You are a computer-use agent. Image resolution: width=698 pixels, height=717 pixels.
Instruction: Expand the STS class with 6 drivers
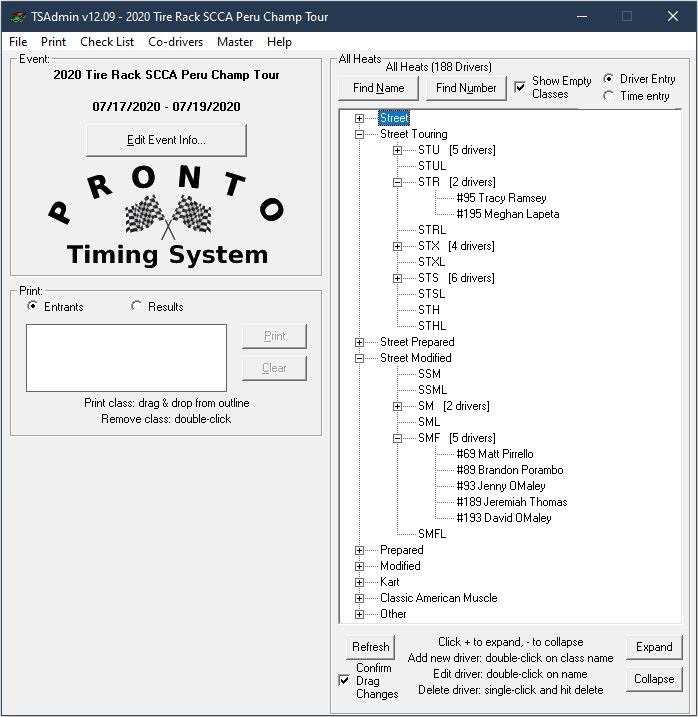397,278
